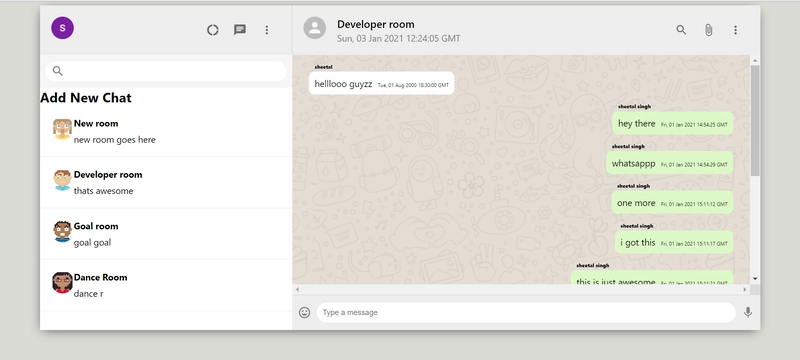Search within the Developer room conversation
This screenshot has height=360, width=800.
681,30
